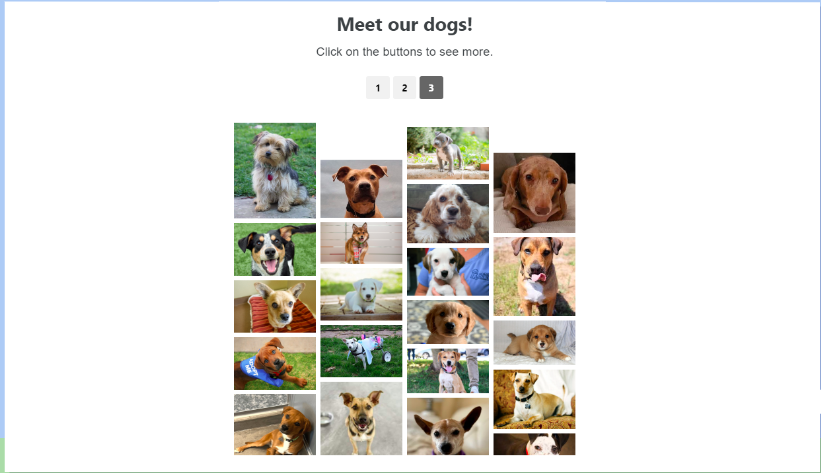821x473 pixels.
Task: Open the dog lying on floral armchair
Action: 534,399
